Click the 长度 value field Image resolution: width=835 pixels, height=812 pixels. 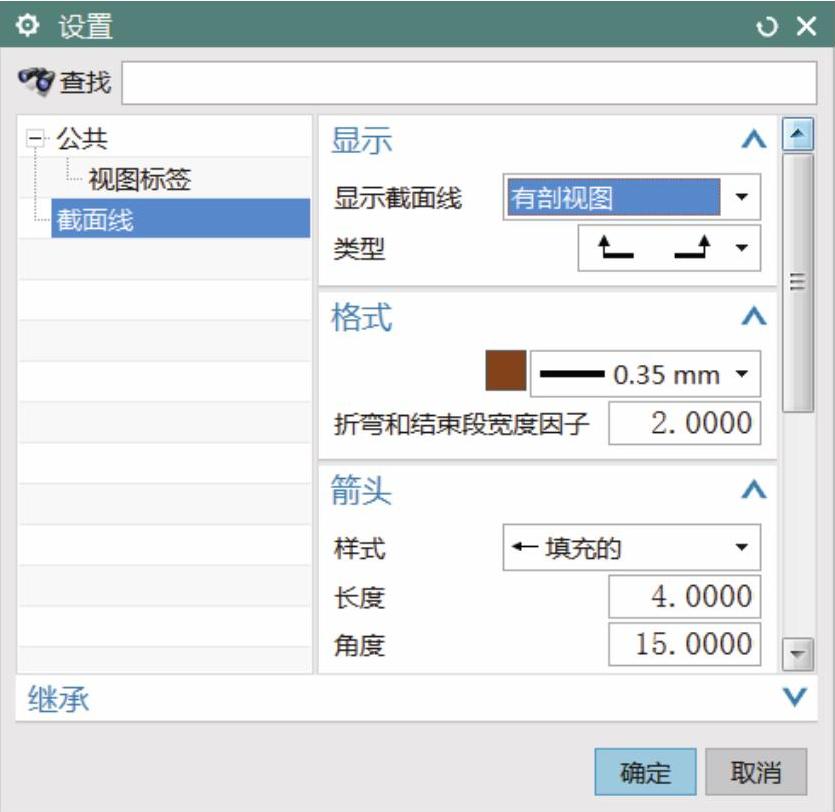pyautogui.click(x=684, y=597)
